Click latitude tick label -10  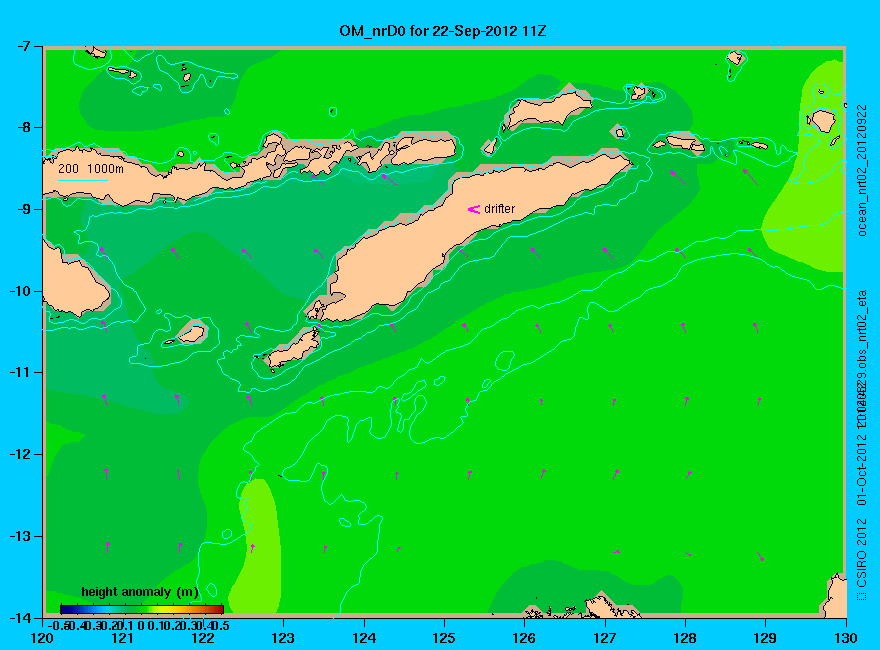tap(20, 291)
